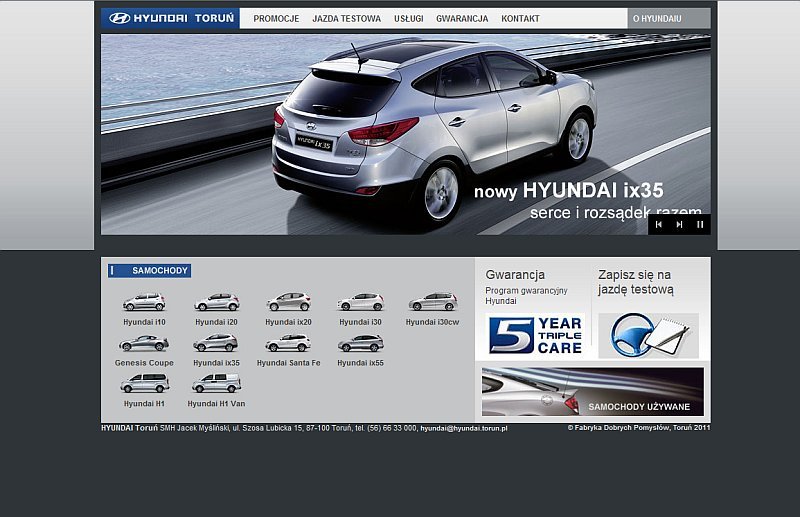Pause the banner slideshow
The height and width of the screenshot is (517, 800).
700,225
